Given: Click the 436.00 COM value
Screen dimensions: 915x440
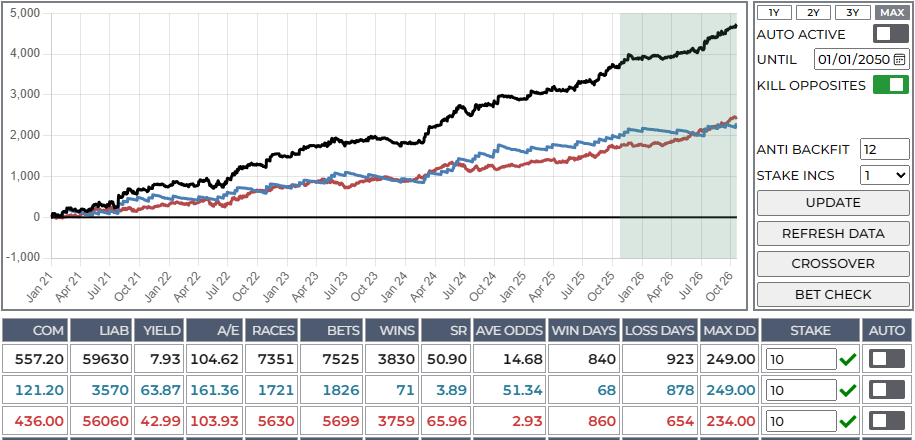Looking at the screenshot, I should coord(39,421).
